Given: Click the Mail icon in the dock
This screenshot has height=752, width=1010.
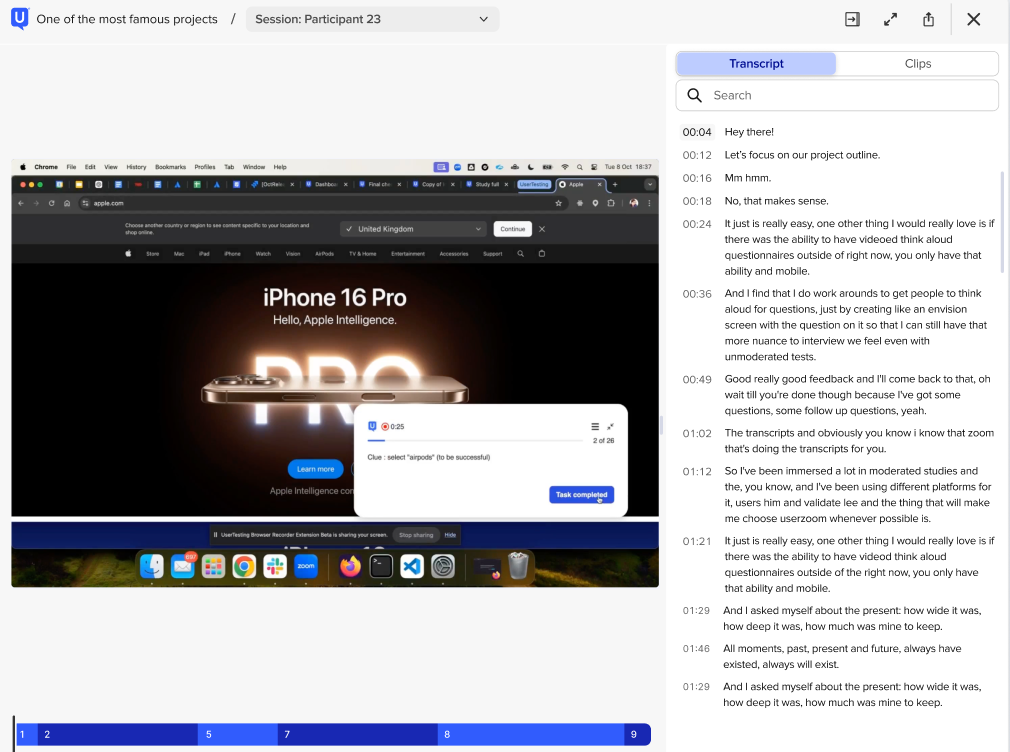Looking at the screenshot, I should (x=183, y=566).
